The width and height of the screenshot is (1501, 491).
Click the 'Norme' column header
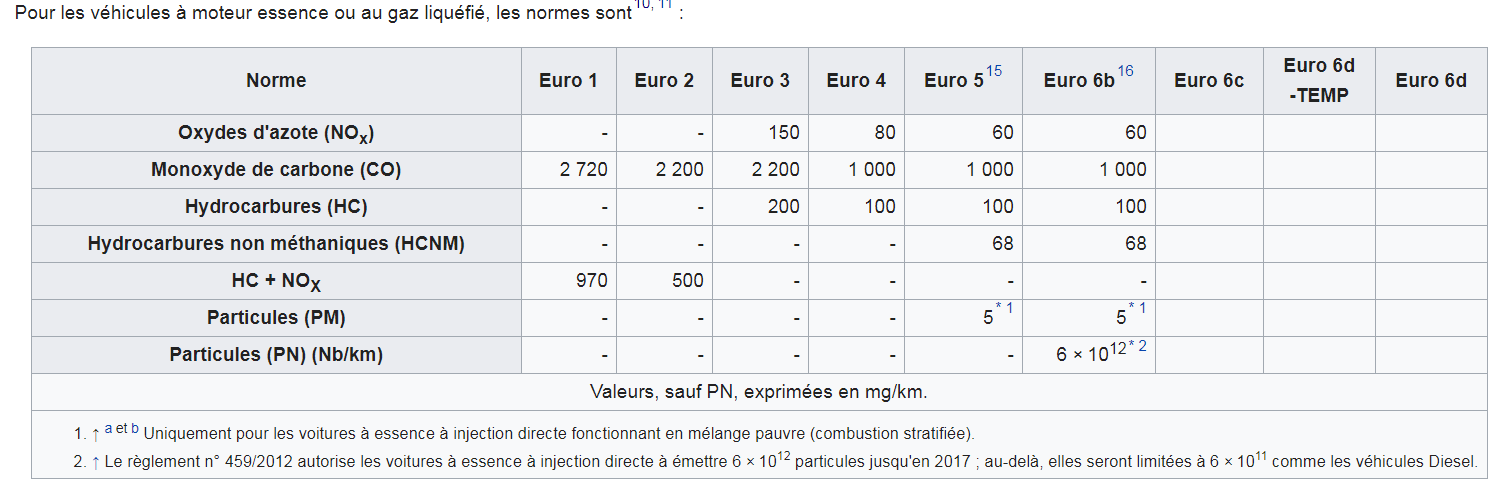pos(276,81)
